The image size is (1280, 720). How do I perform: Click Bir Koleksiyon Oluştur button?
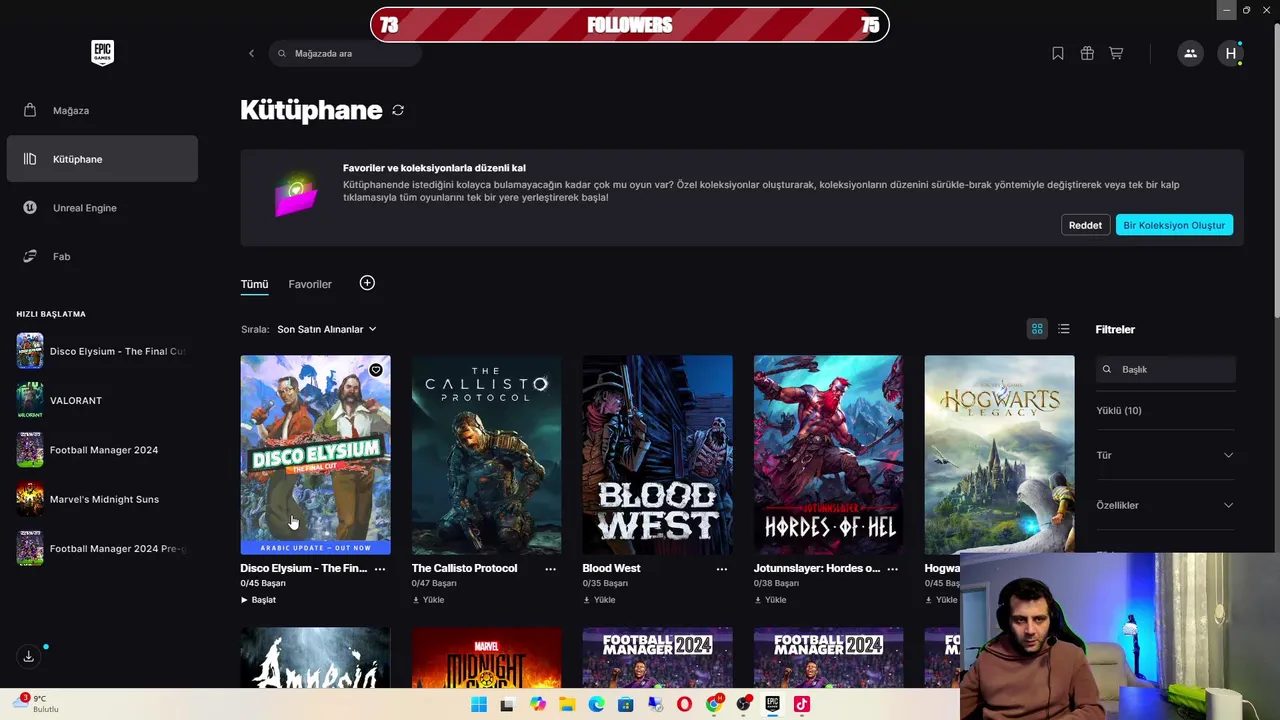pos(1174,225)
